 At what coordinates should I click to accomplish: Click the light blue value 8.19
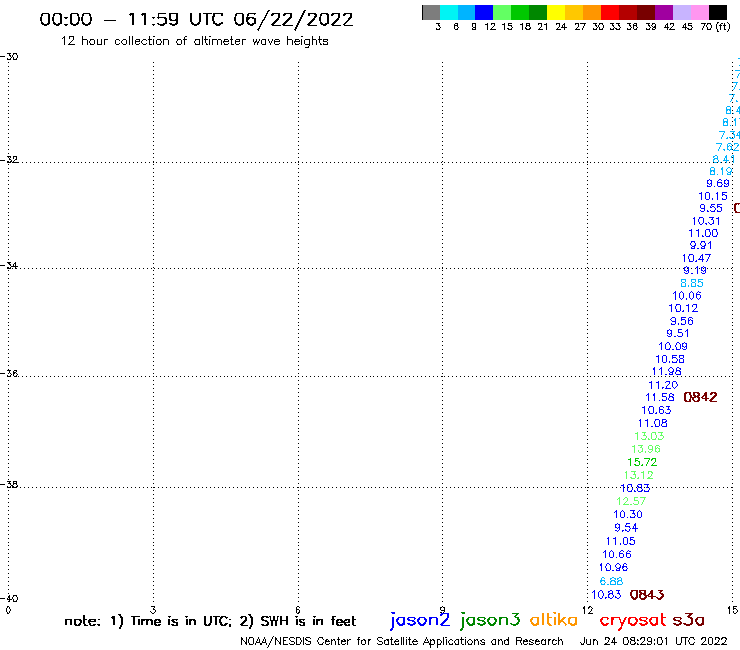721,171
